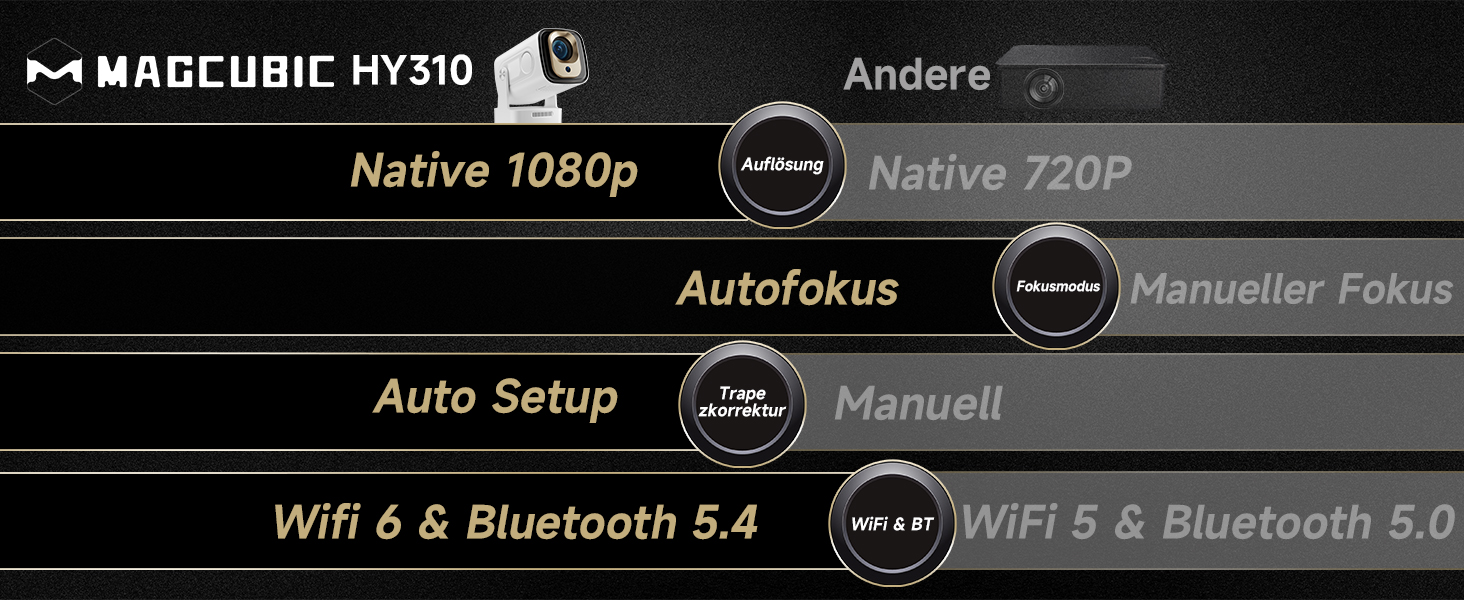The width and height of the screenshot is (1464, 600).
Task: Select the Trapezkorrektur round badge
Action: click(743, 402)
